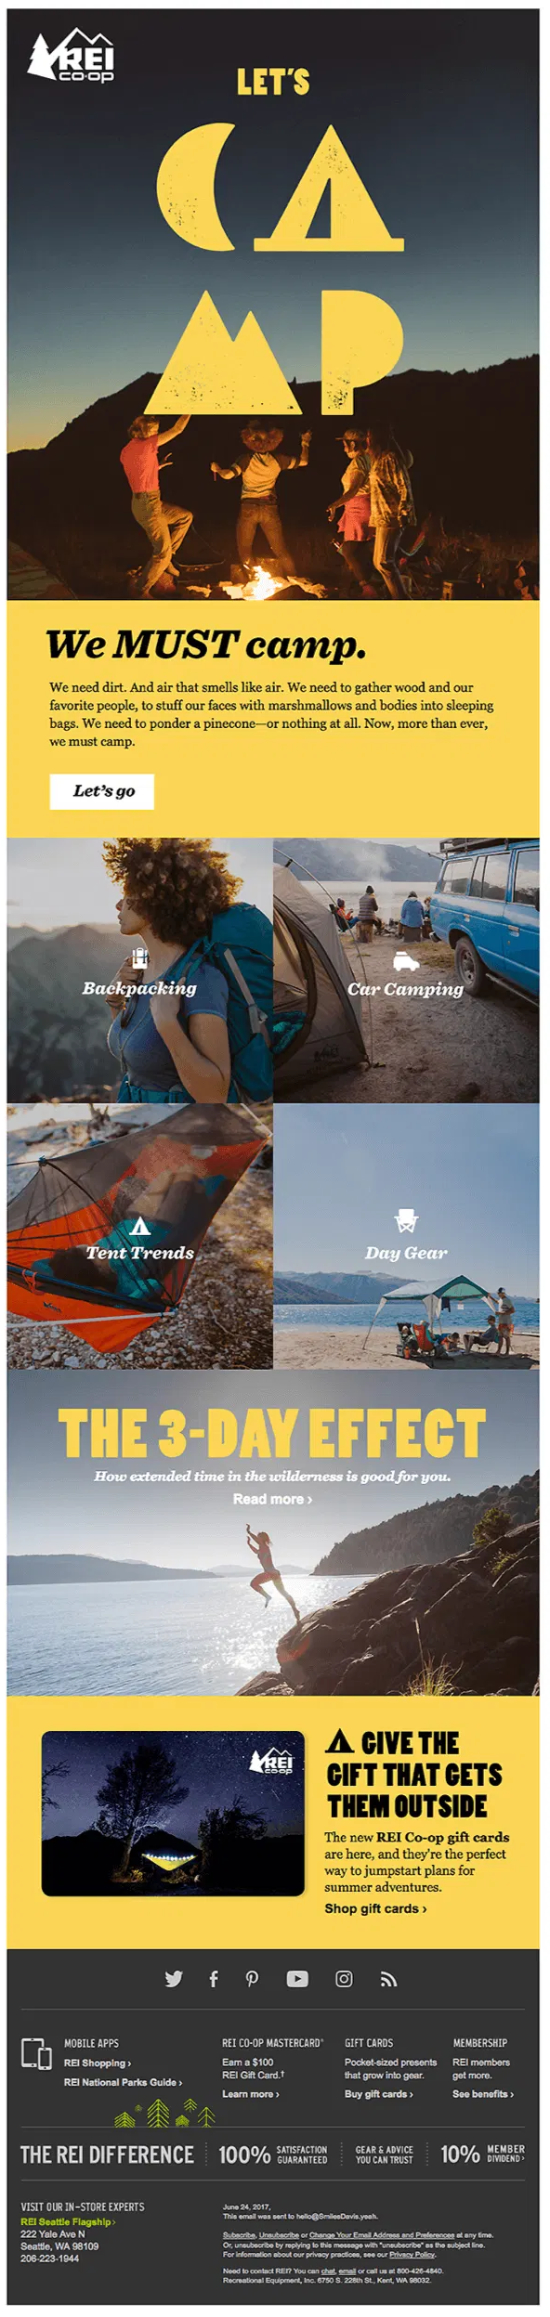Click the mobile apps phone icon
Viewport: 550px width, 2317px height.
point(37,2053)
